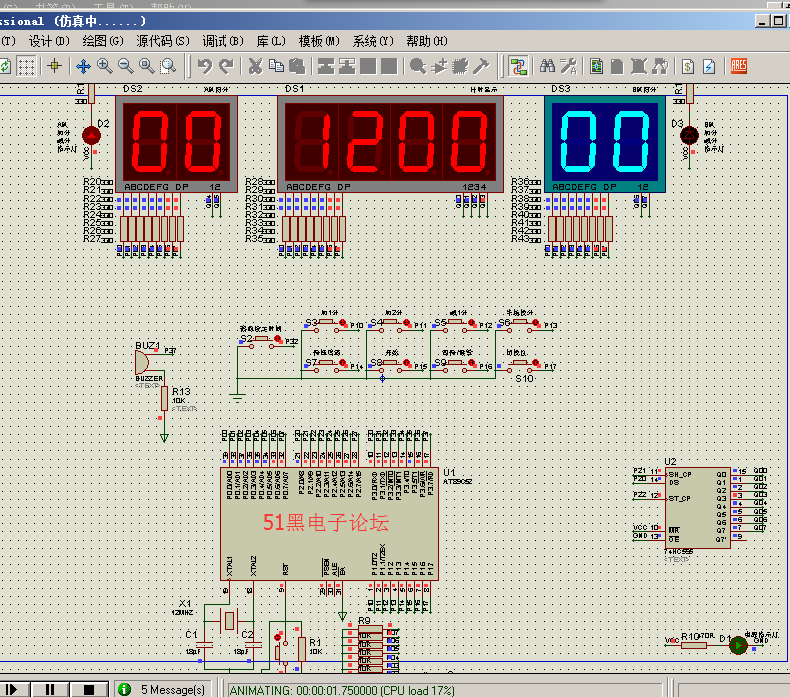790x697 pixels.
Task: Open the 帮助(H) menu
Action: [x=427, y=41]
